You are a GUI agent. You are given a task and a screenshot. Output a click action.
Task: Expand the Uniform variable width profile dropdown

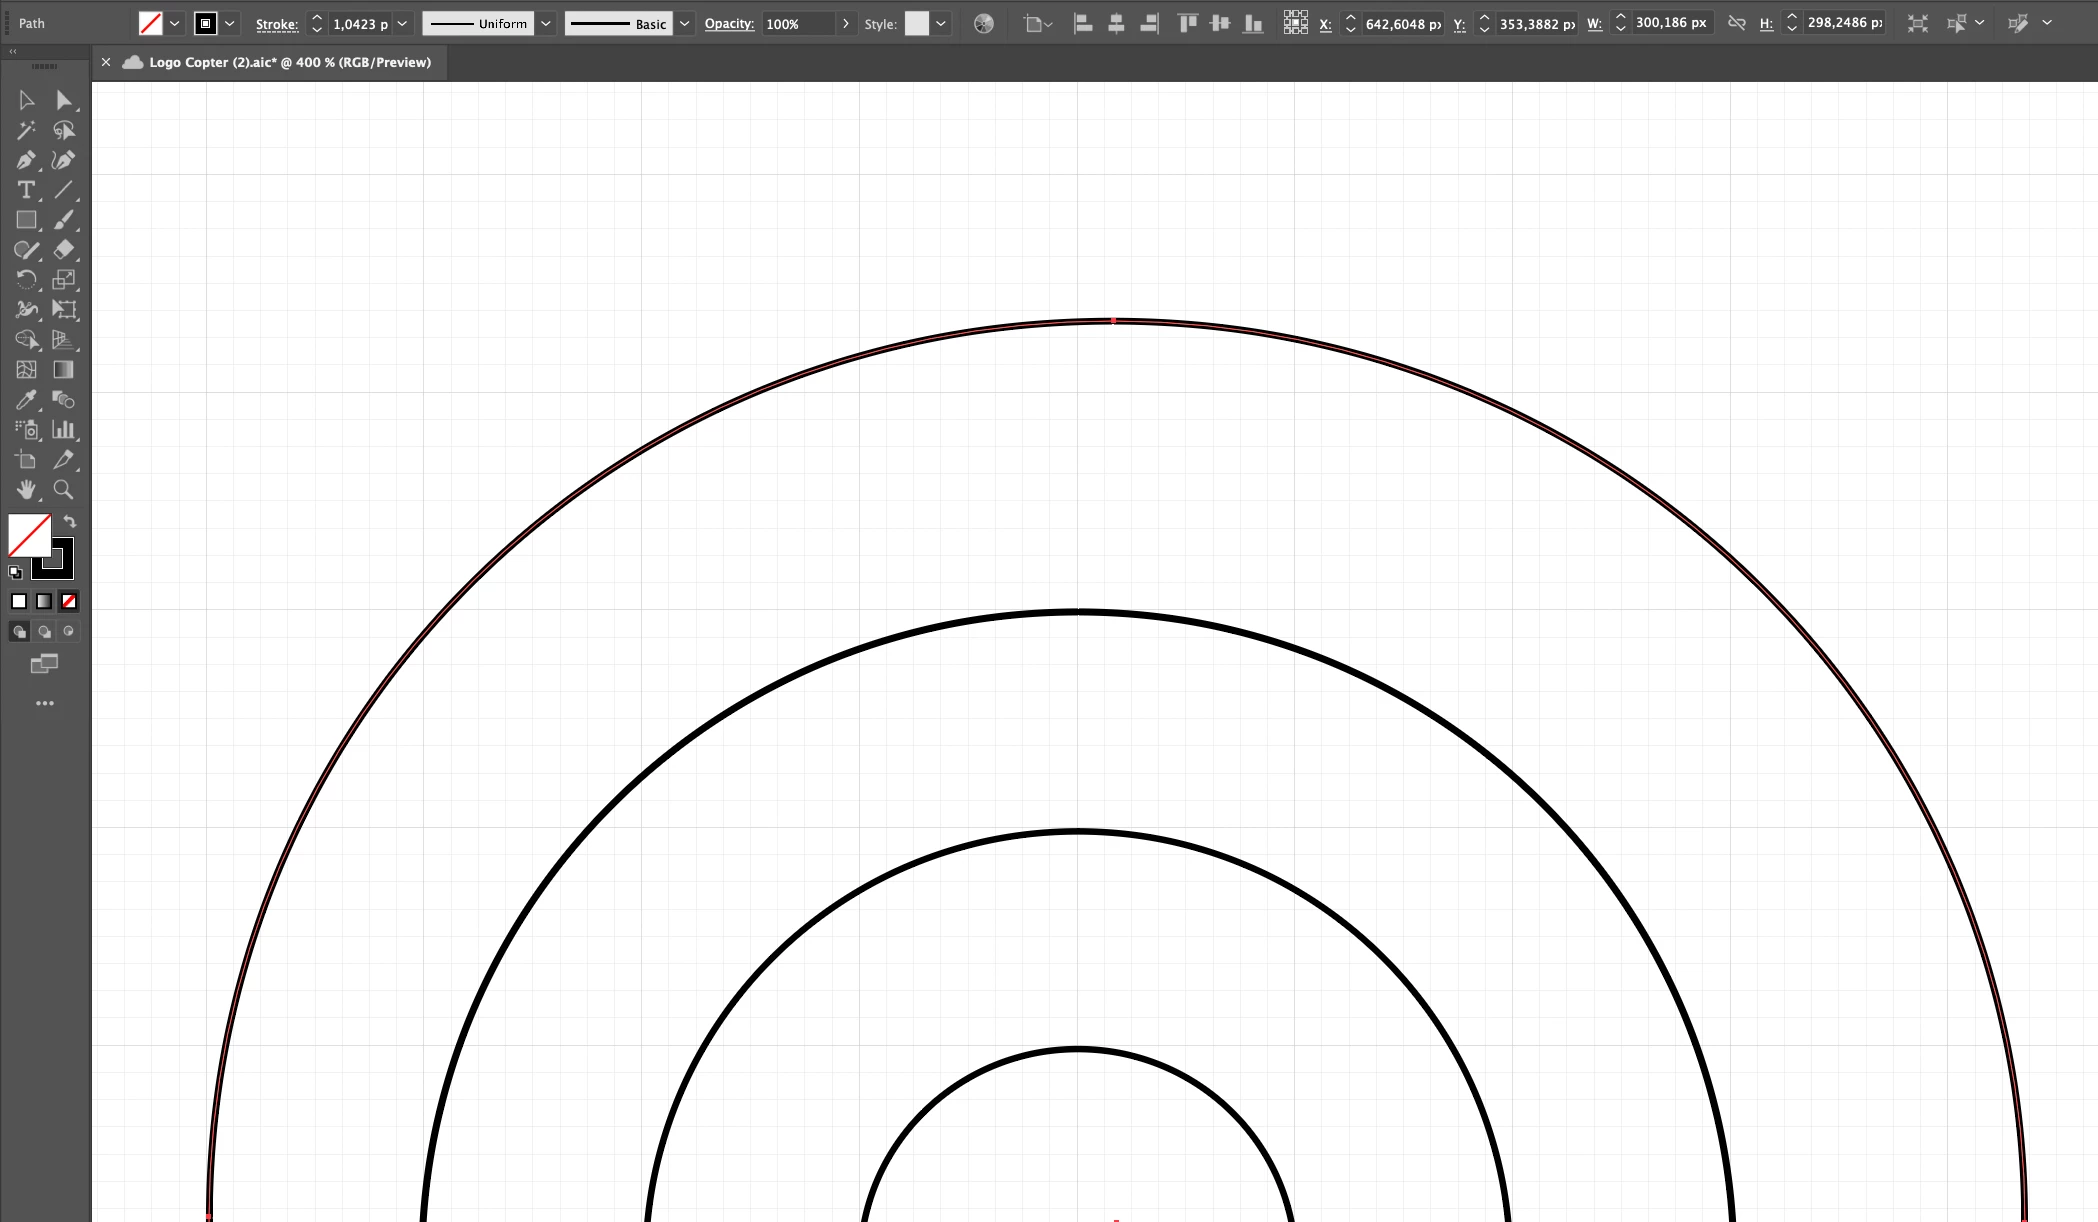pos(546,24)
